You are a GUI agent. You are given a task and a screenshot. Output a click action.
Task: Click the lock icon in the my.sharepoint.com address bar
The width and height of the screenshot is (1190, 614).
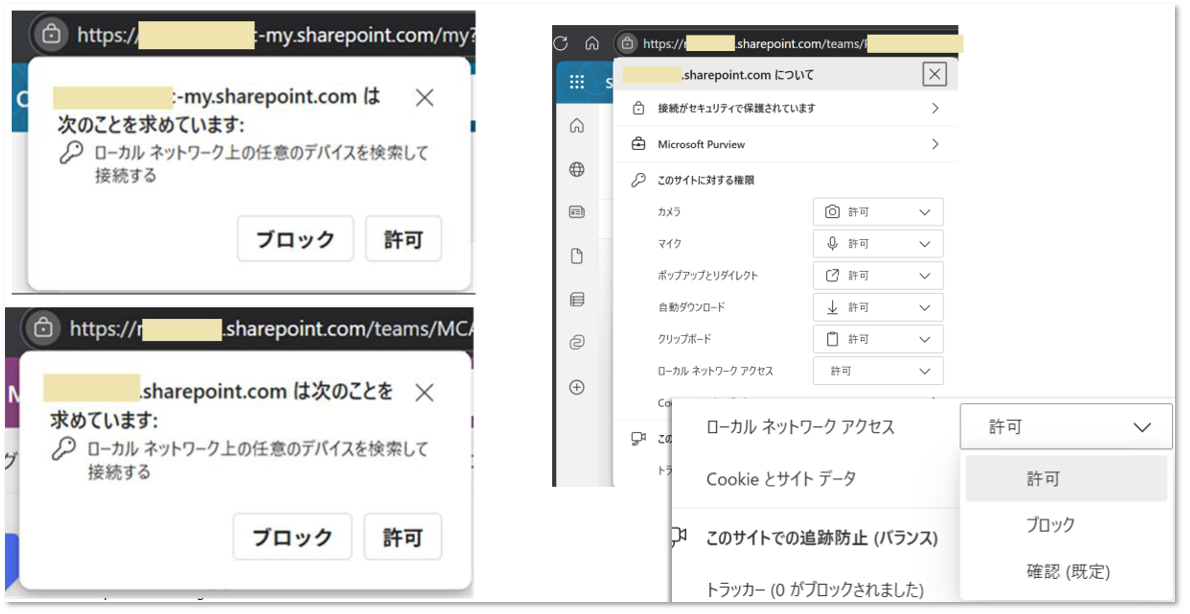click(51, 34)
